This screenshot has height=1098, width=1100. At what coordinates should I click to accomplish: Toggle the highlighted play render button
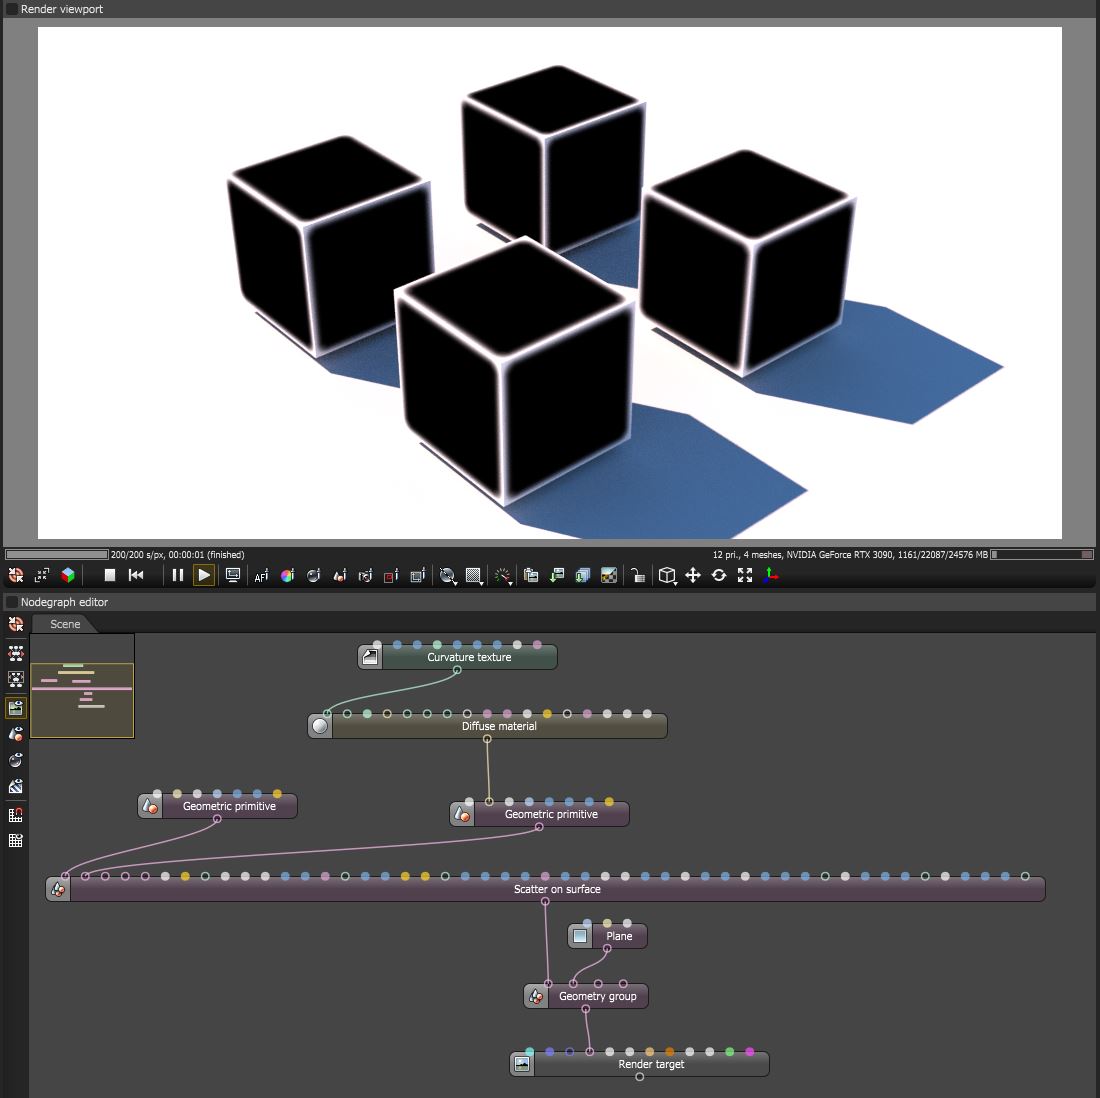[204, 575]
